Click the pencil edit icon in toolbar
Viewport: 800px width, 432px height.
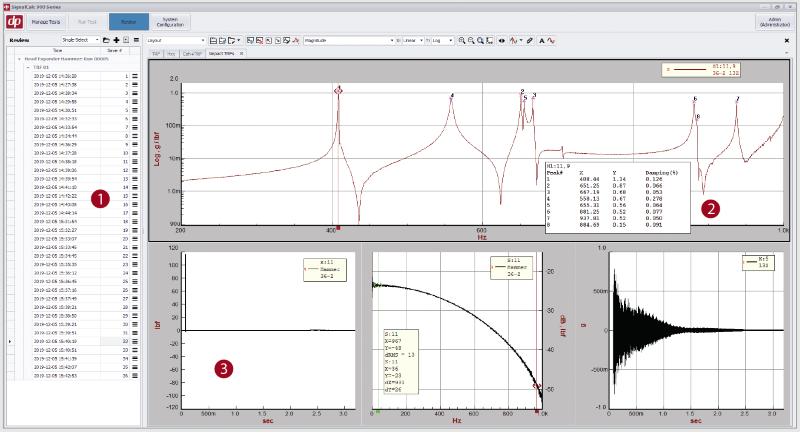529,40
